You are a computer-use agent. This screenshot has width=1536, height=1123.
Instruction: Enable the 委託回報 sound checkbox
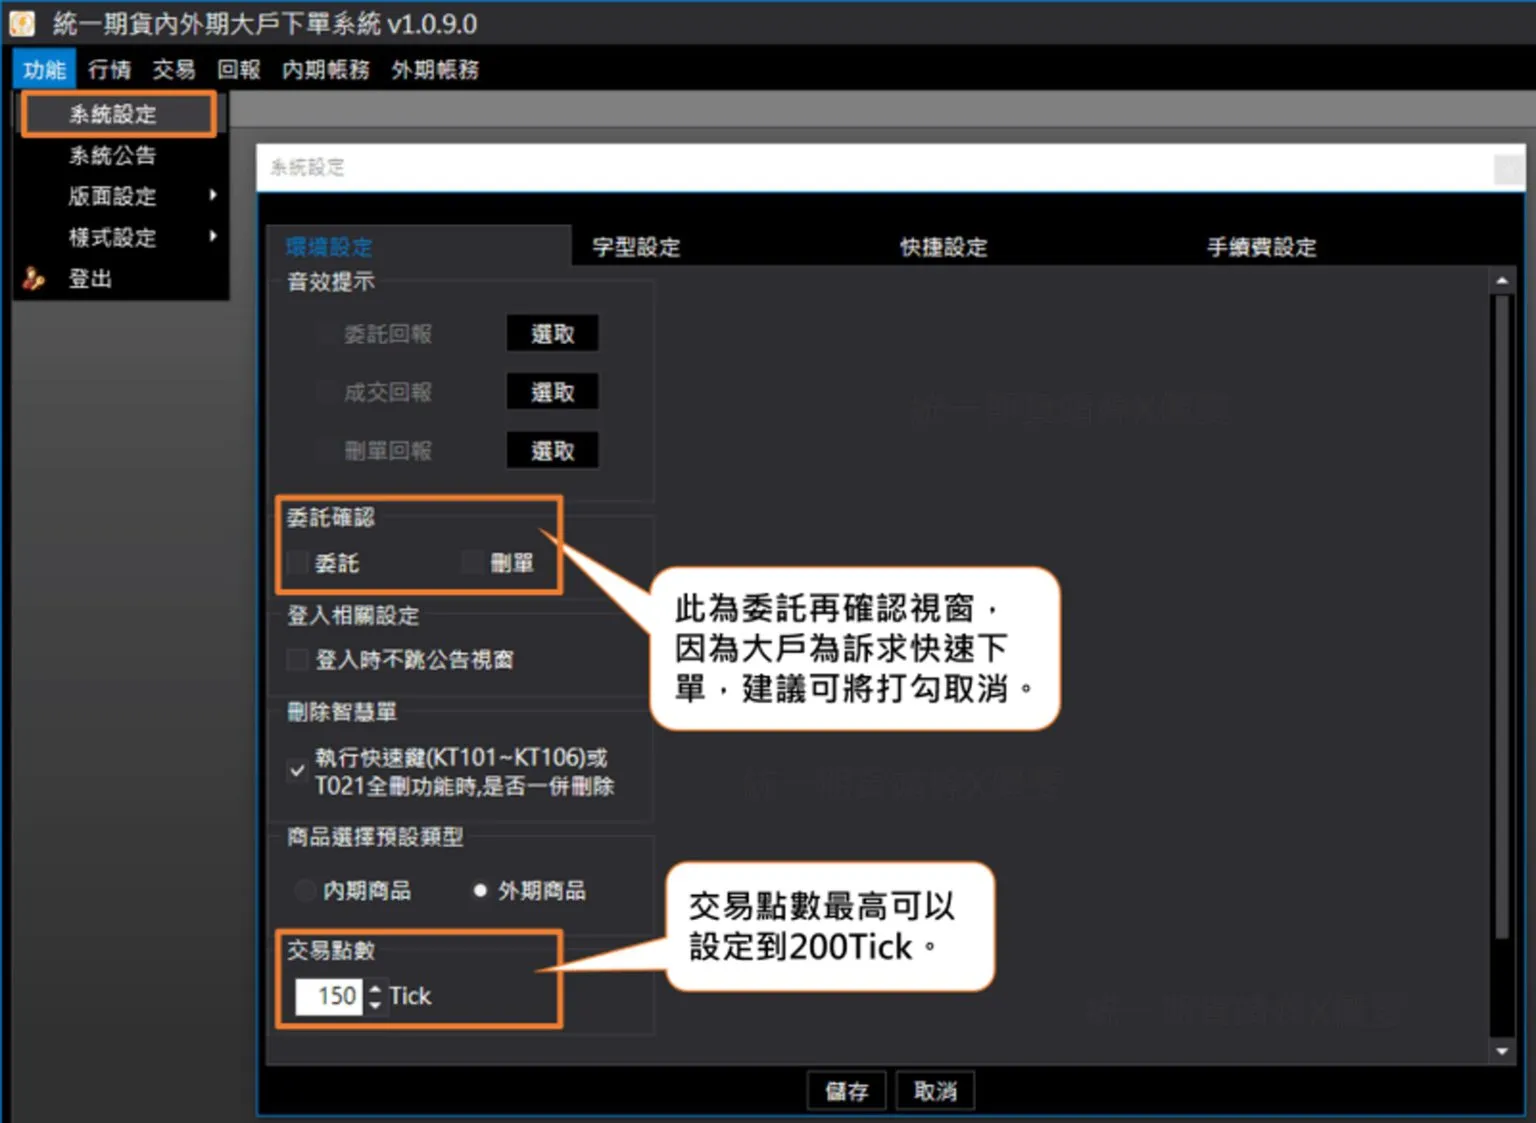(325, 334)
